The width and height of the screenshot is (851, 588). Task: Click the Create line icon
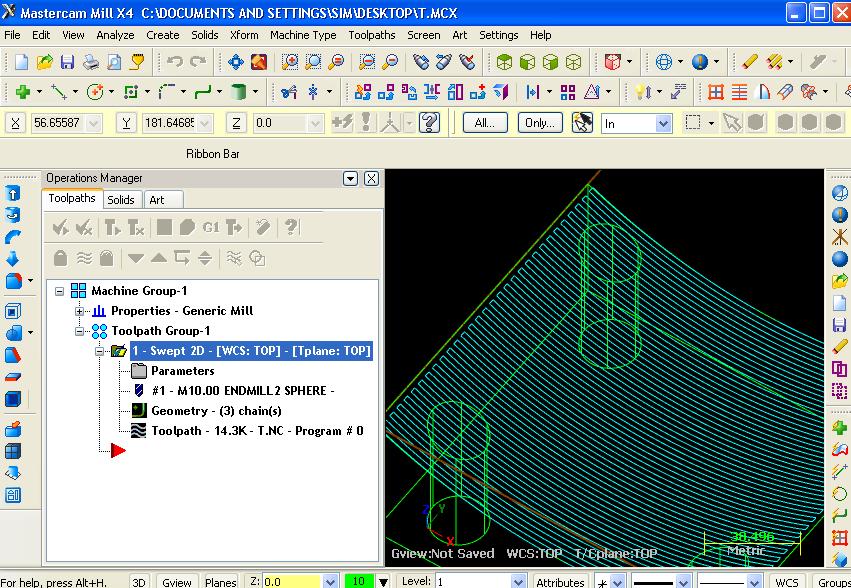click(x=59, y=92)
